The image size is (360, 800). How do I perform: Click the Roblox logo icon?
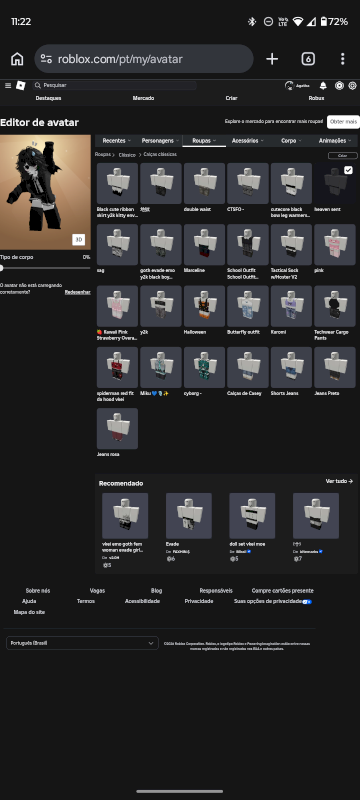[20, 86]
